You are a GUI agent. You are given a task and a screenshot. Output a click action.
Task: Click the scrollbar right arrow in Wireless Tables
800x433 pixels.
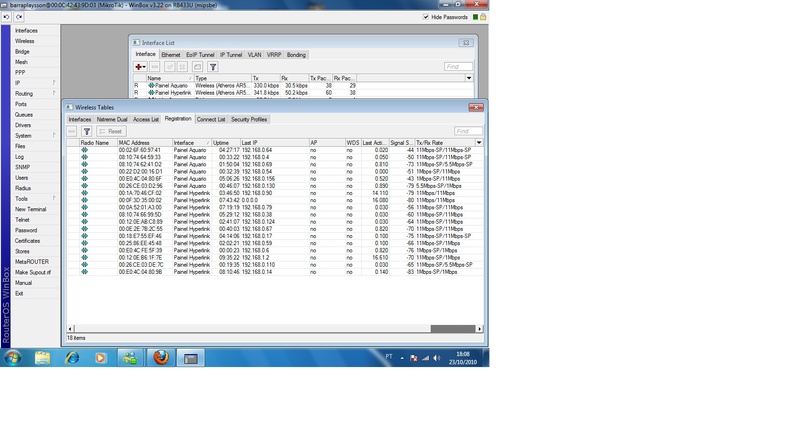pos(479,329)
